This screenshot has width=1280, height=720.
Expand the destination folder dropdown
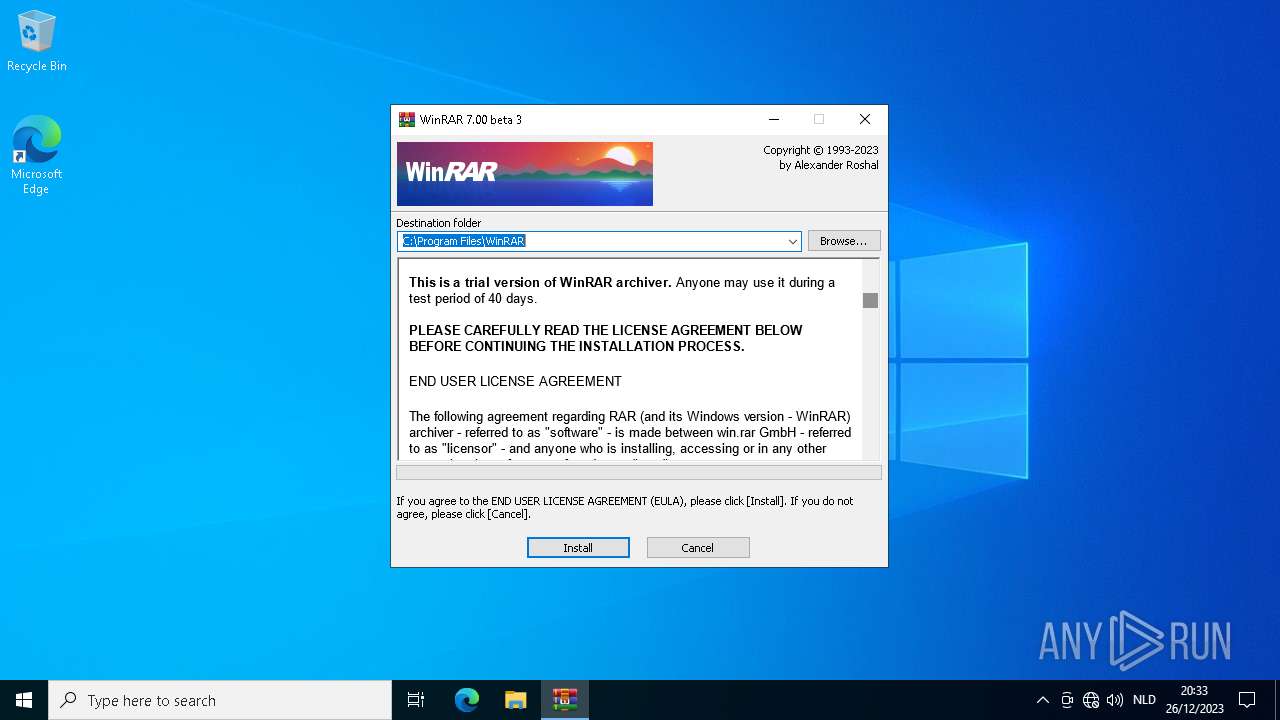pos(792,241)
